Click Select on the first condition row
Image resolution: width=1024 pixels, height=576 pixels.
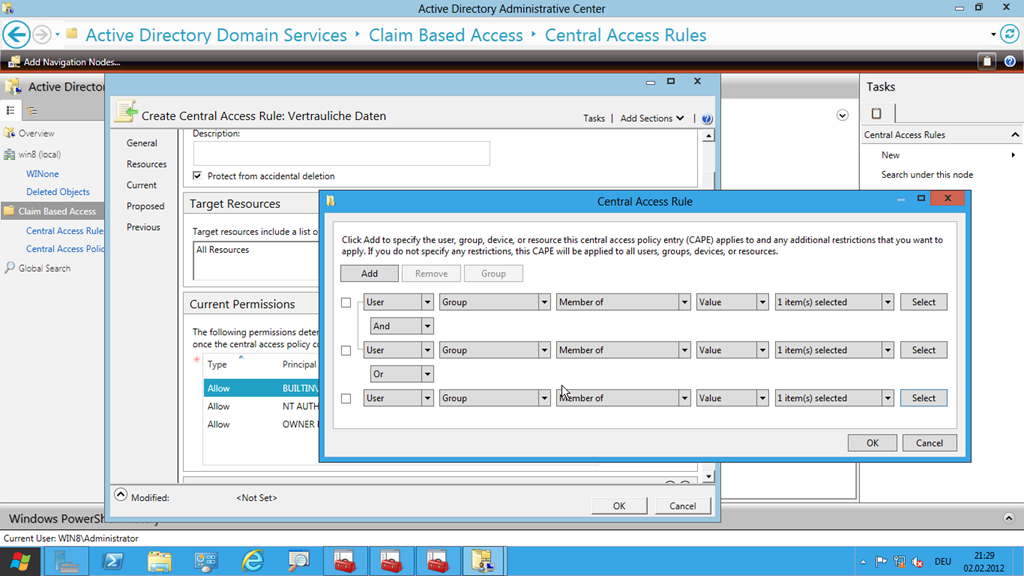pos(923,302)
